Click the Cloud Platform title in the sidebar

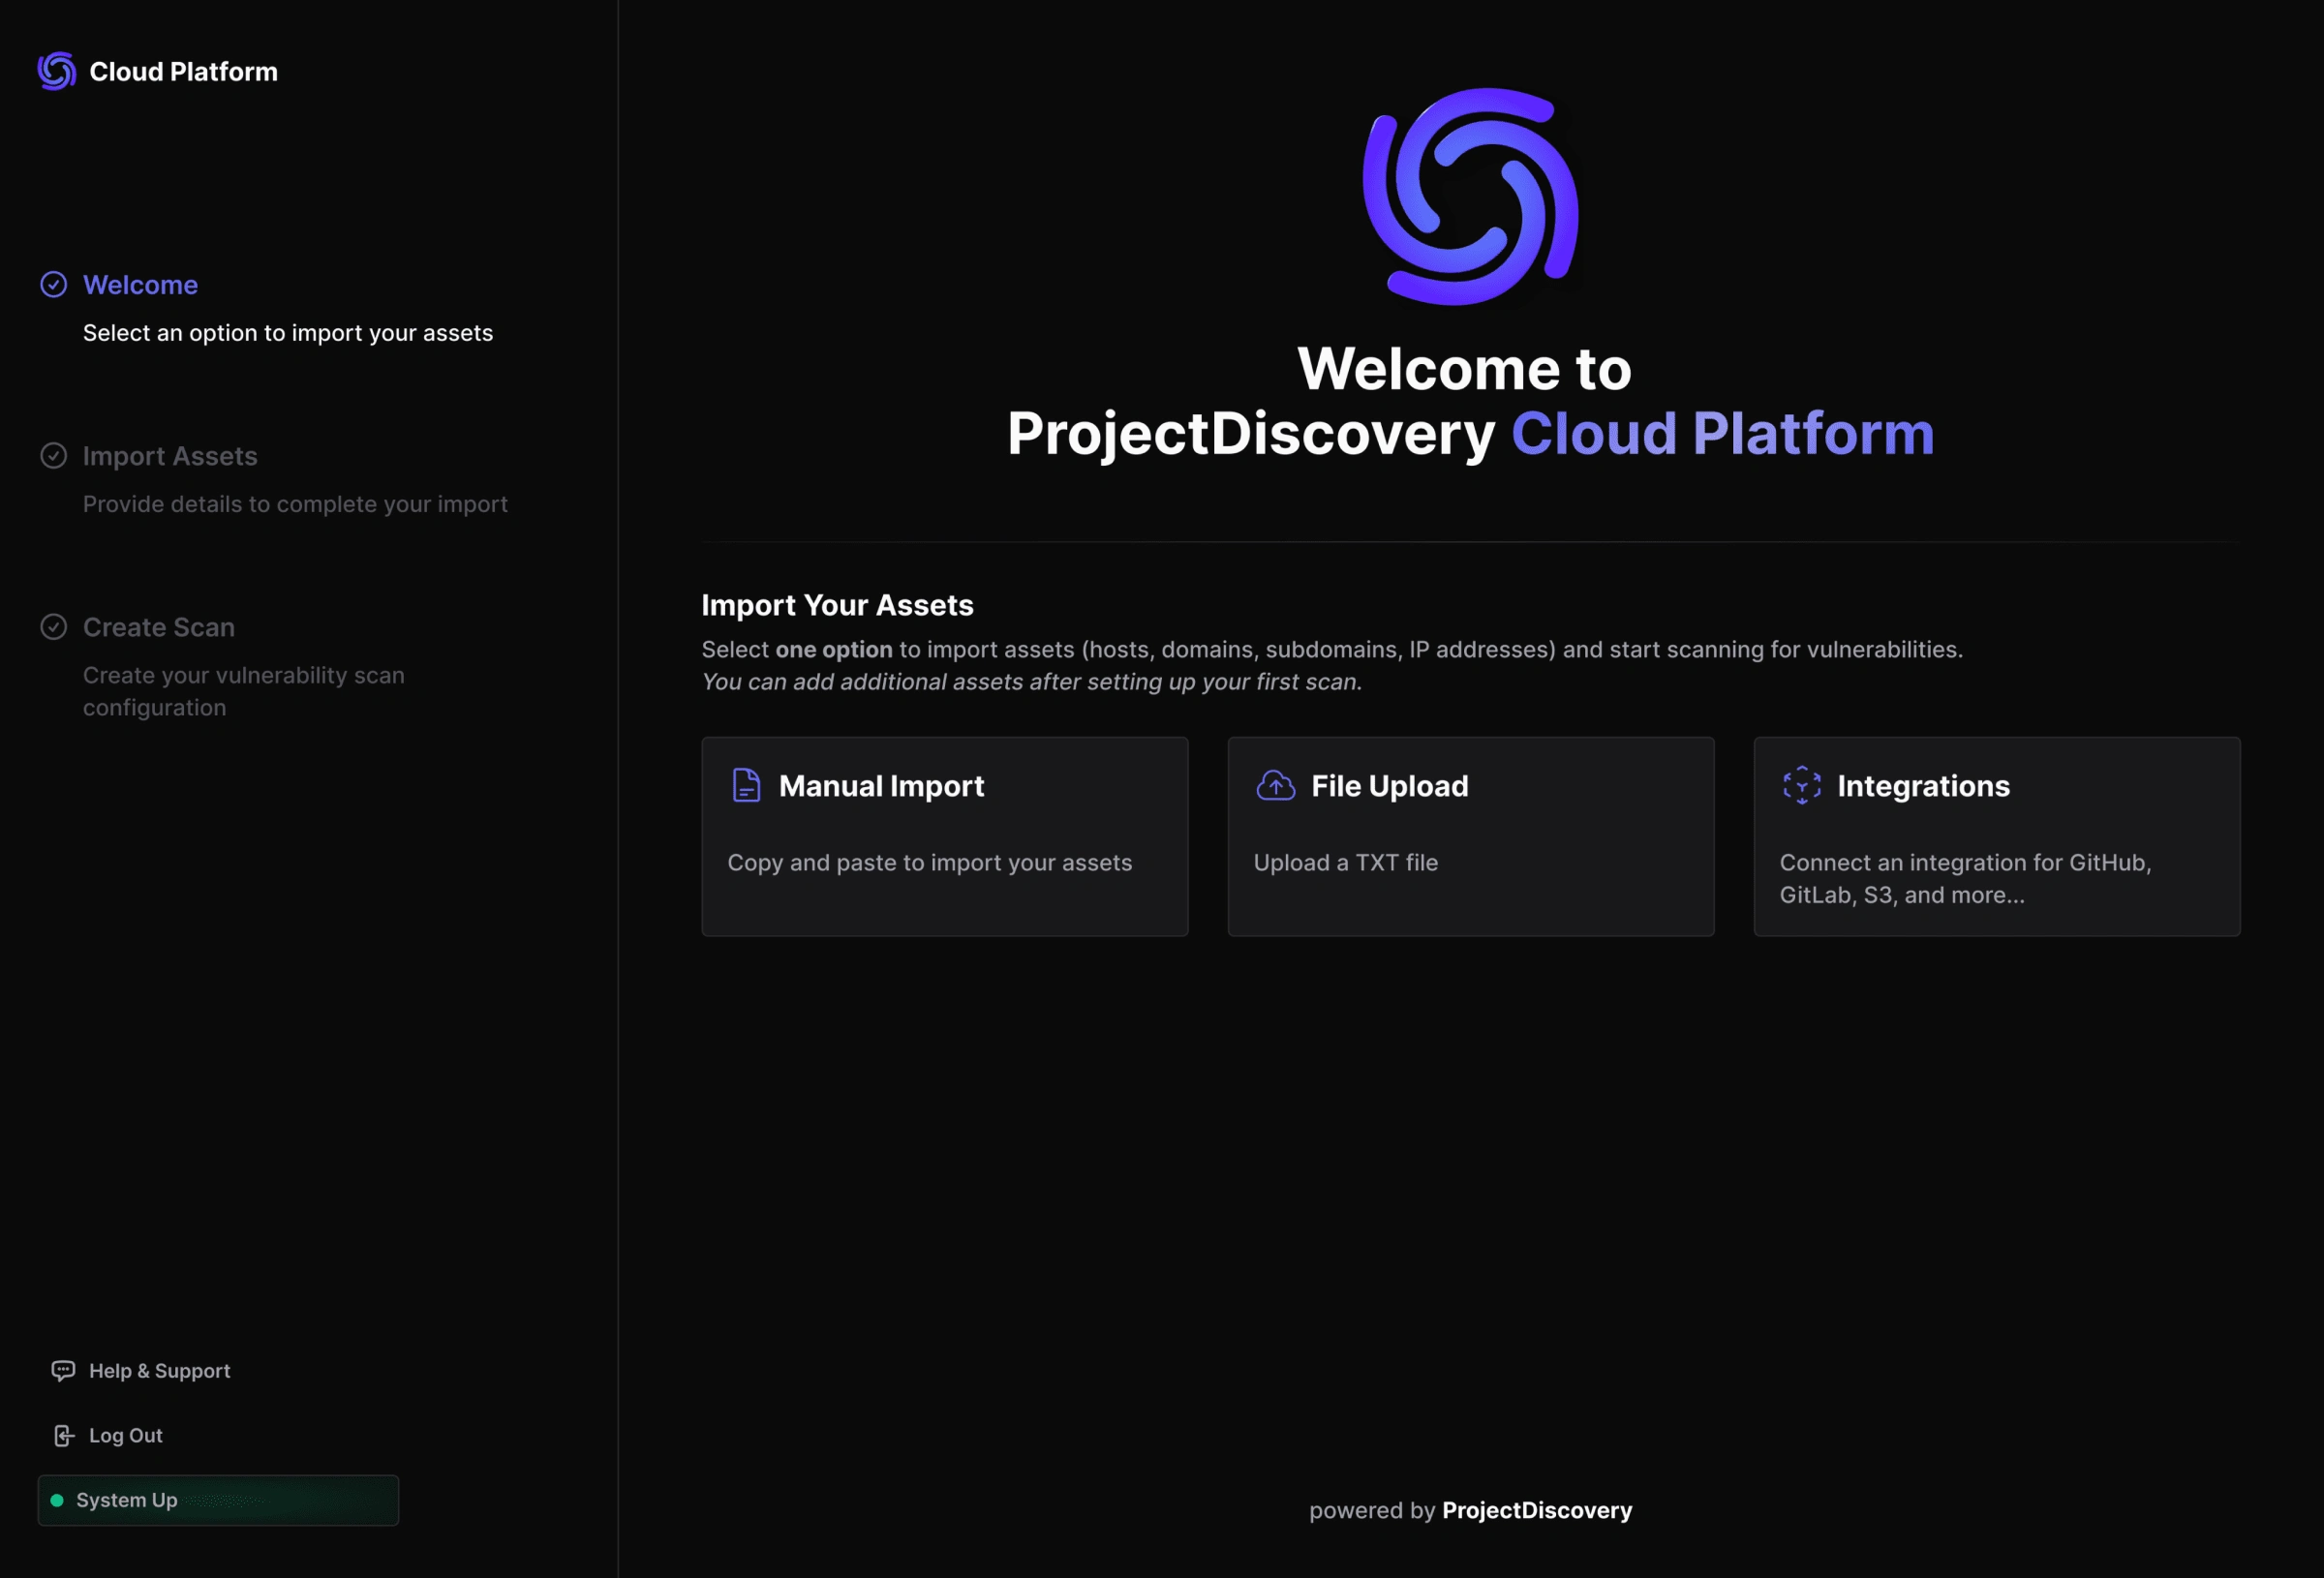click(184, 72)
